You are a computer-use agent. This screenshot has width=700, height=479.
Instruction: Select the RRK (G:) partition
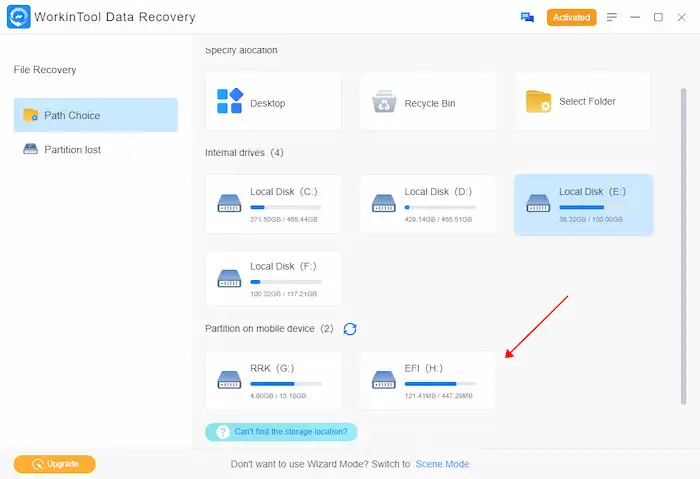click(x=273, y=380)
